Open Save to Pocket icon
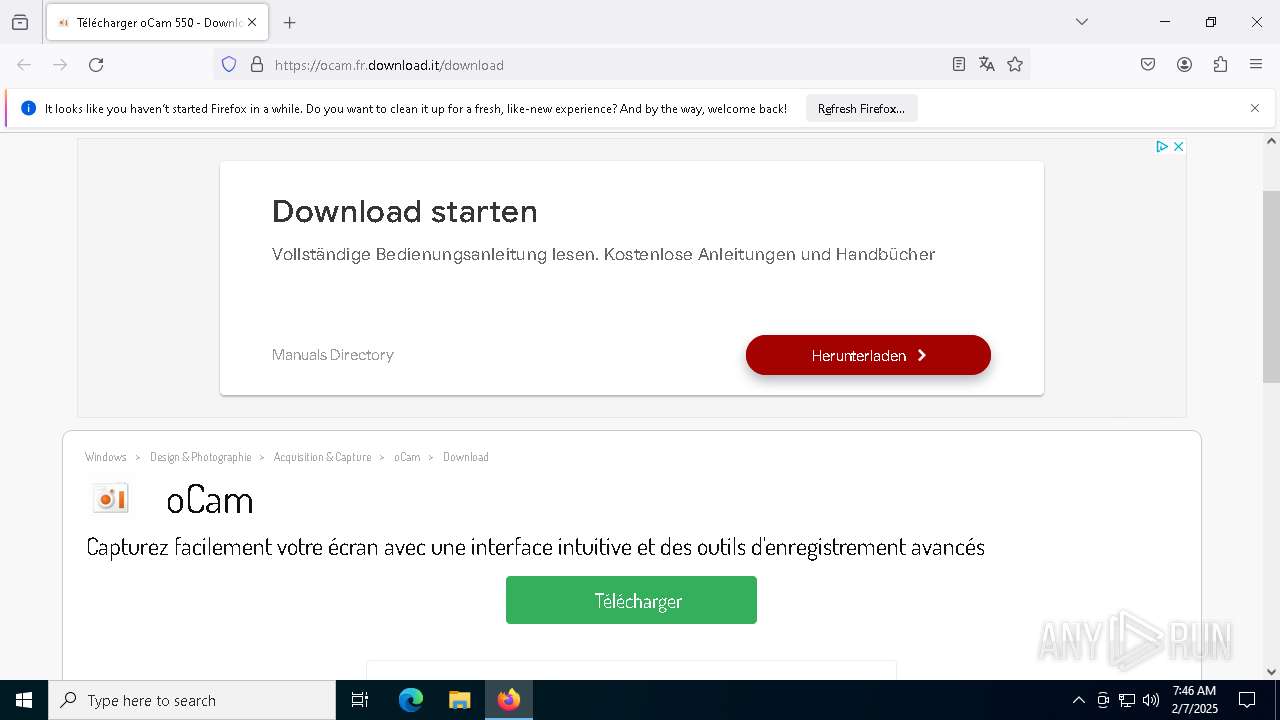1280x720 pixels. pos(1148,65)
